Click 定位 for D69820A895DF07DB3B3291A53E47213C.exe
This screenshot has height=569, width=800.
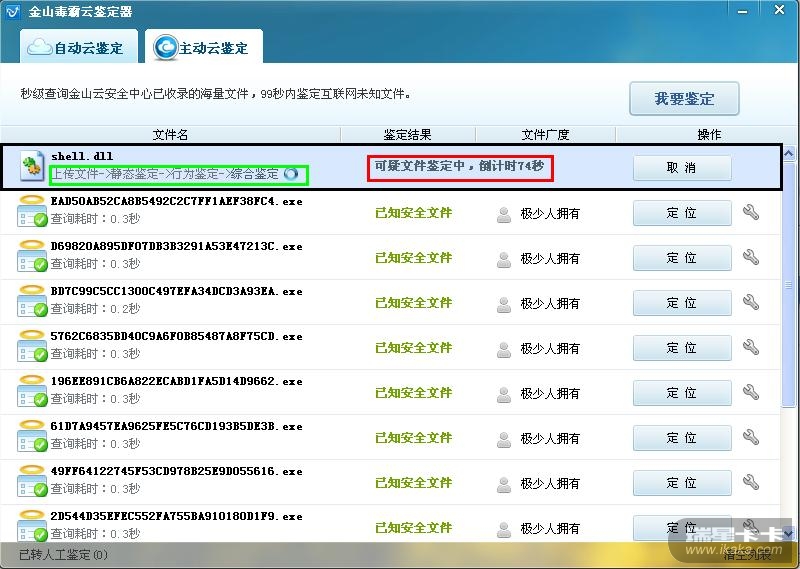[x=682, y=258]
